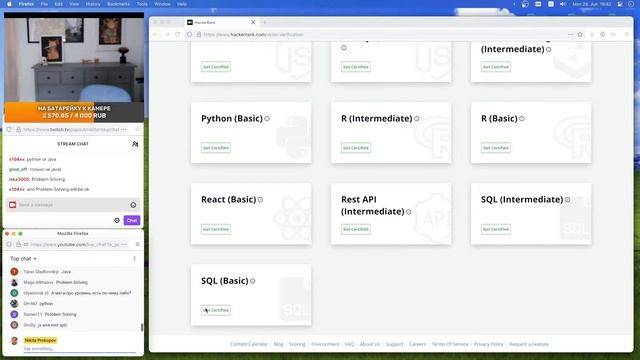Get Certified in Python (Basic)
640x360 pixels.
pyautogui.click(x=216, y=148)
